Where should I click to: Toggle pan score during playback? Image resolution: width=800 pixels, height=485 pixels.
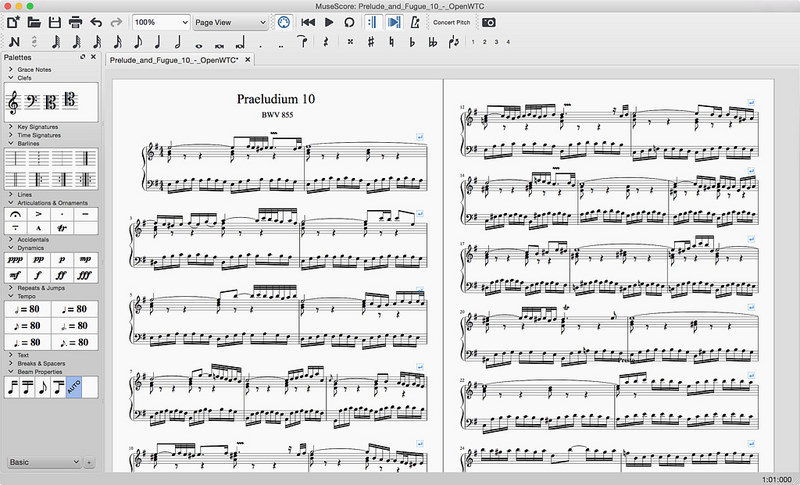point(394,22)
